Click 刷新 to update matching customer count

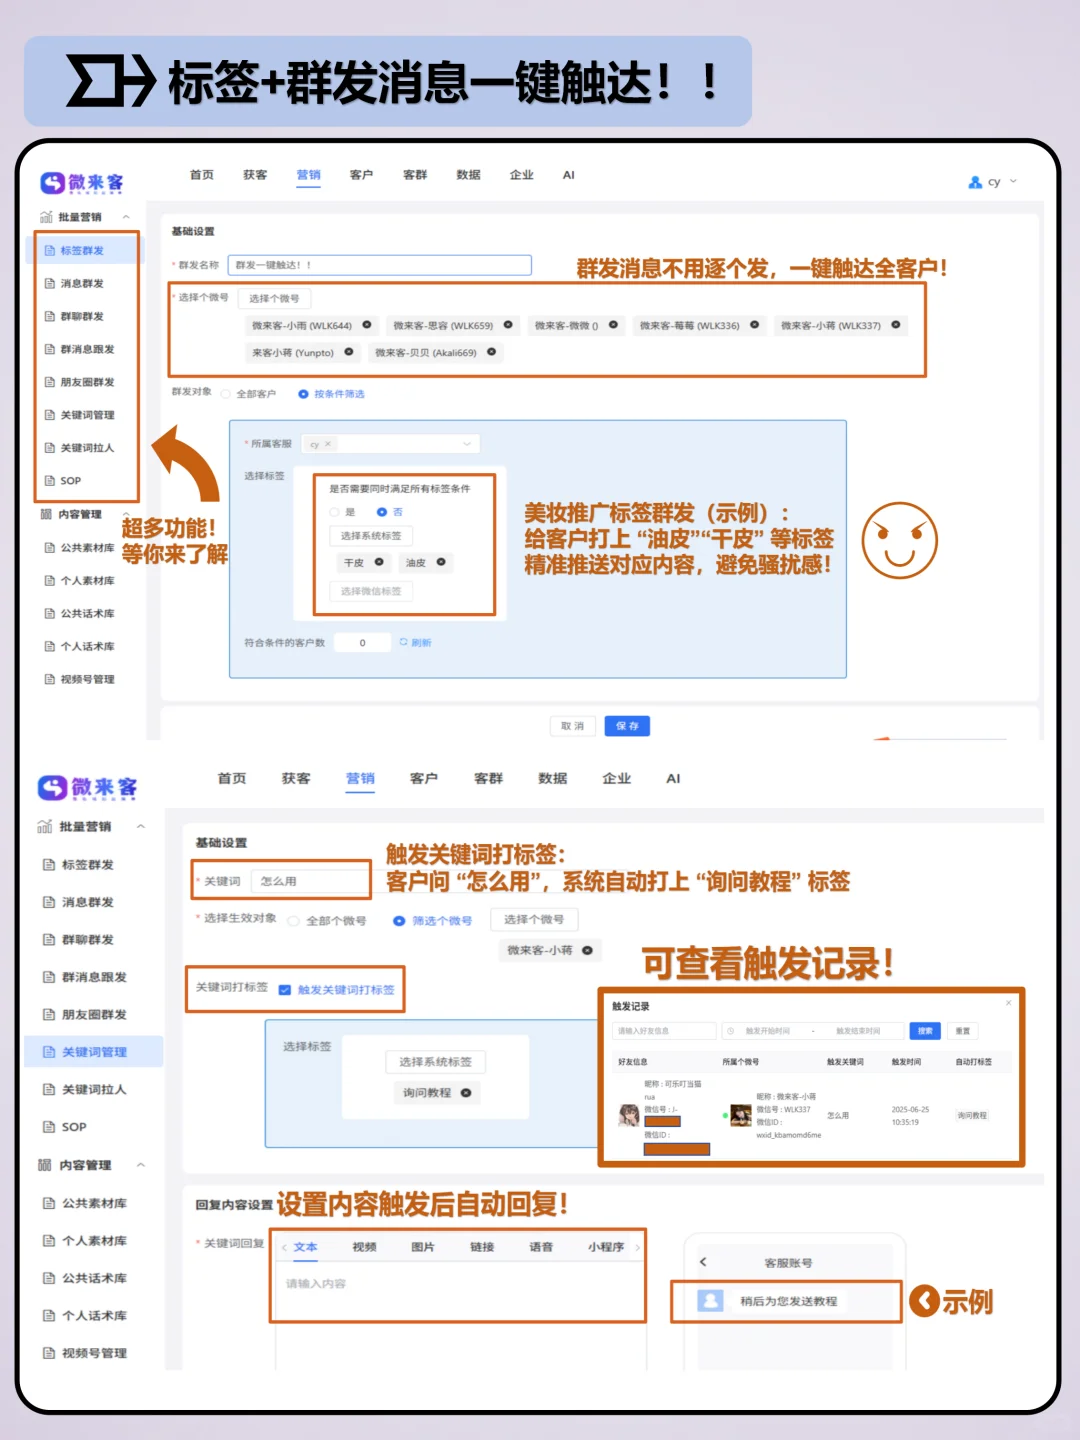tap(417, 642)
